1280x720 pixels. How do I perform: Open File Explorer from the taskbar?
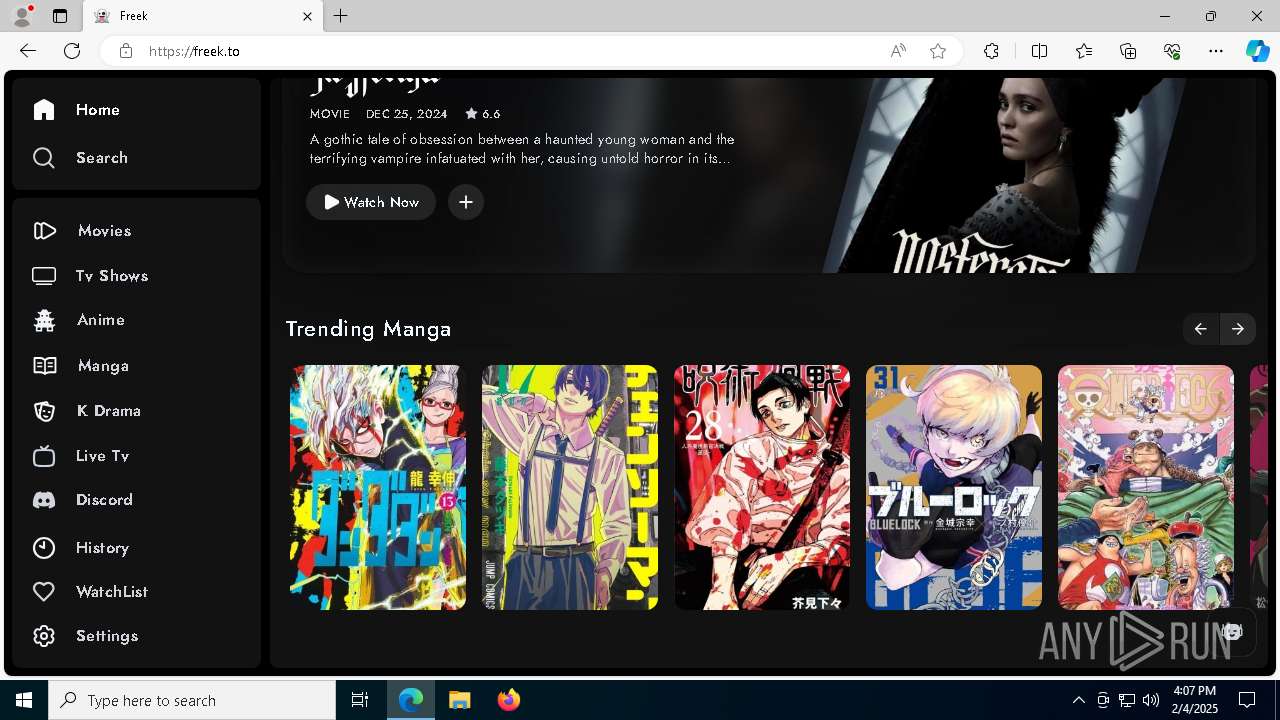(459, 700)
